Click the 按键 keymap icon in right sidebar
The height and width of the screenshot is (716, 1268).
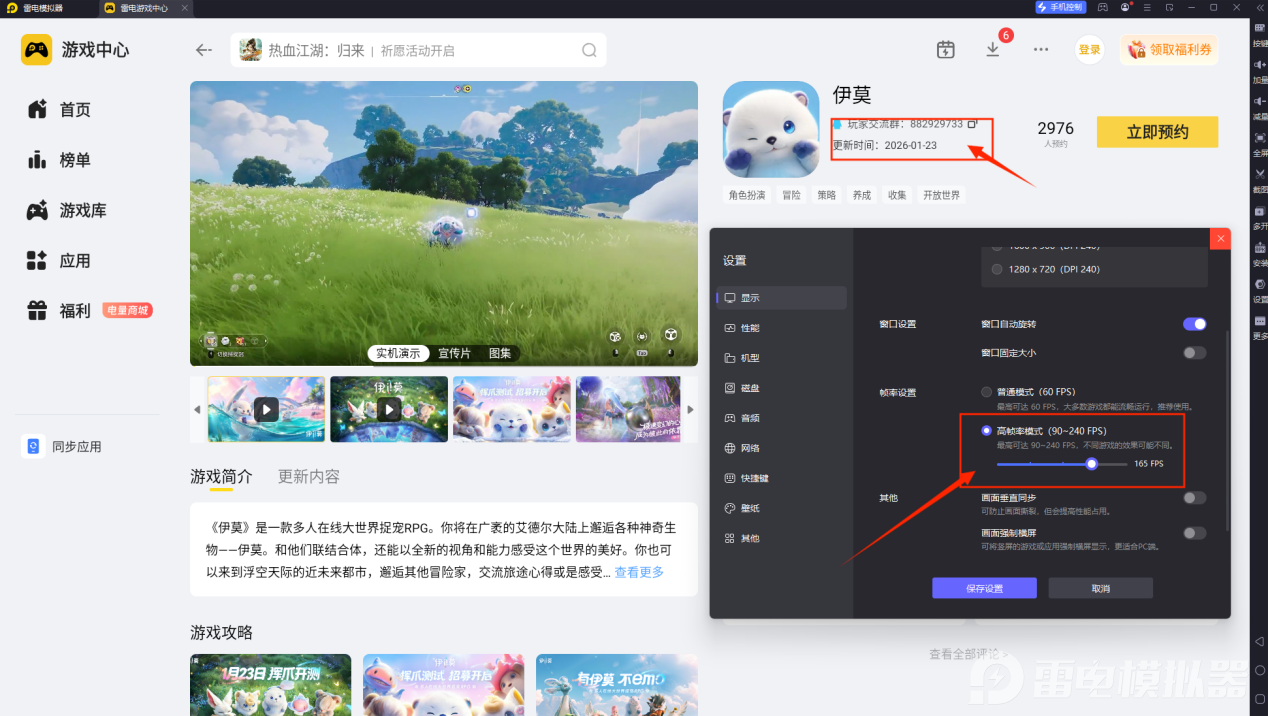click(1260, 30)
